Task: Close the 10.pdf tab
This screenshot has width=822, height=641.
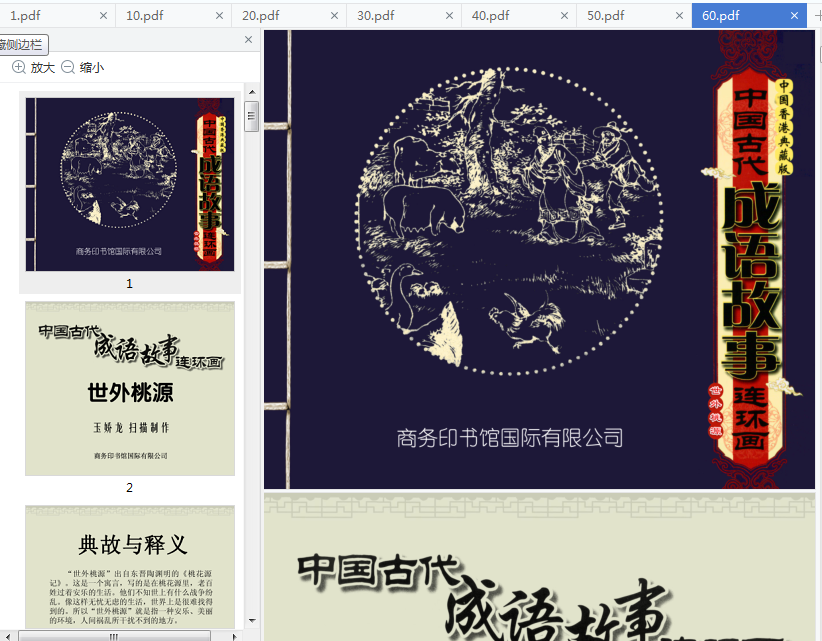Action: (219, 16)
